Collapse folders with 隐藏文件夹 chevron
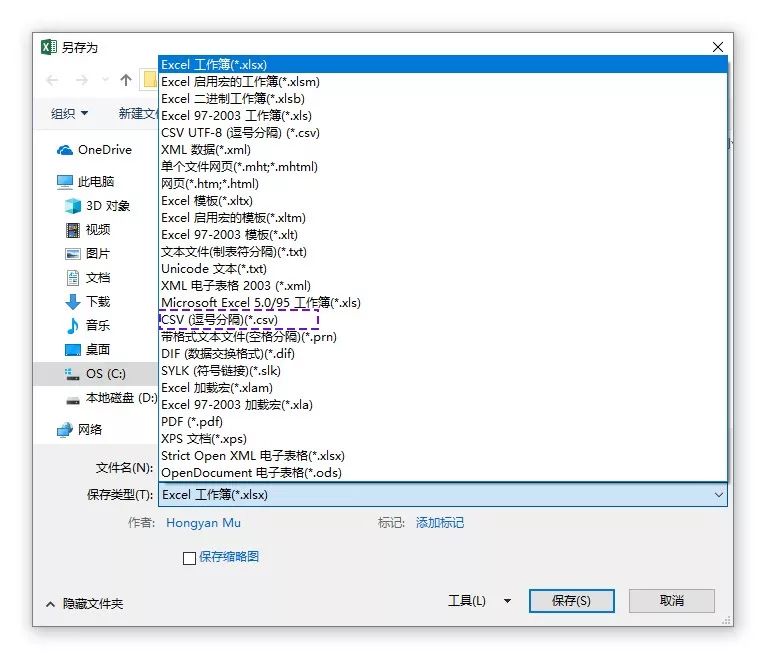The image size is (766, 665). pyautogui.click(x=50, y=604)
